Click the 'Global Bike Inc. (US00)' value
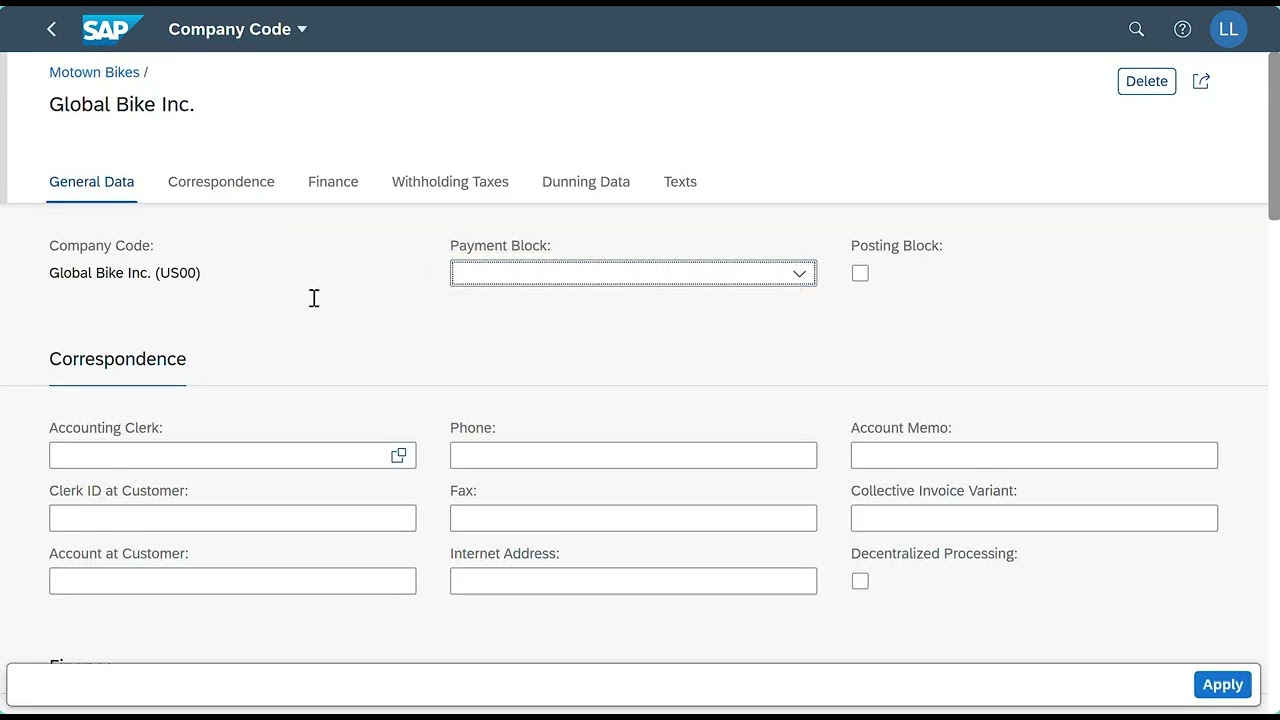 (x=125, y=273)
